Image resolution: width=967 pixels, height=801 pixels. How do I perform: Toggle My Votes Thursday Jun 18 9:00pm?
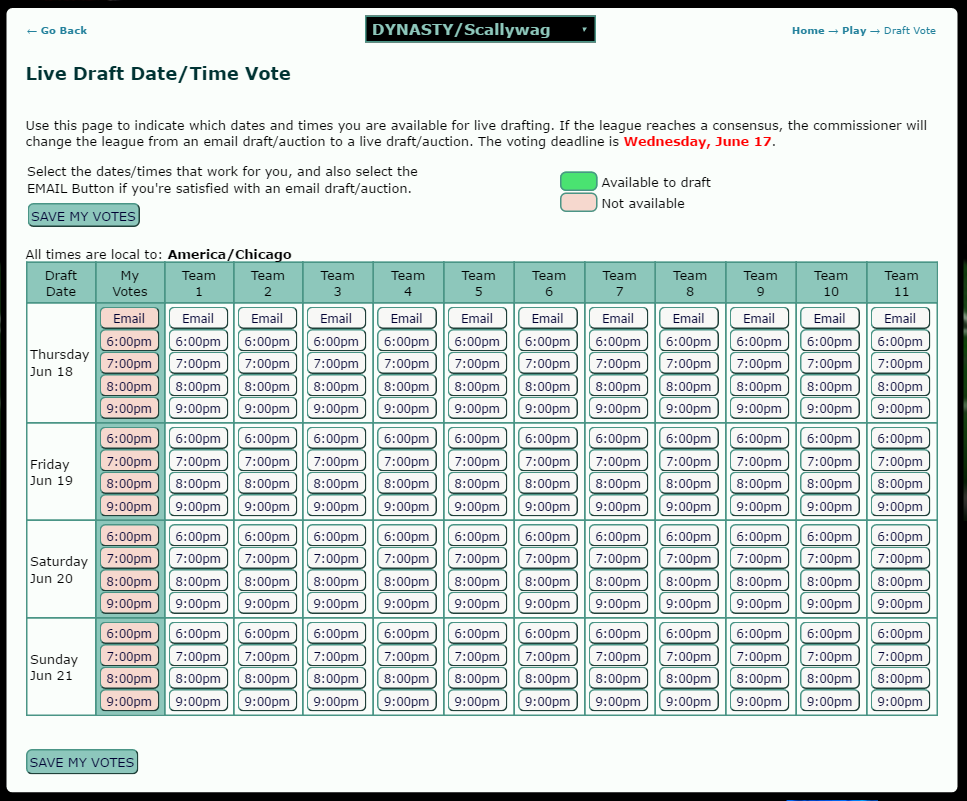coord(129,408)
